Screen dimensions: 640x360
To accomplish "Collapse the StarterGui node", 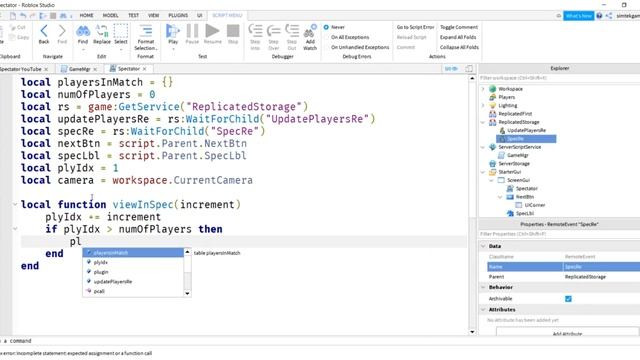I will pos(483,172).
